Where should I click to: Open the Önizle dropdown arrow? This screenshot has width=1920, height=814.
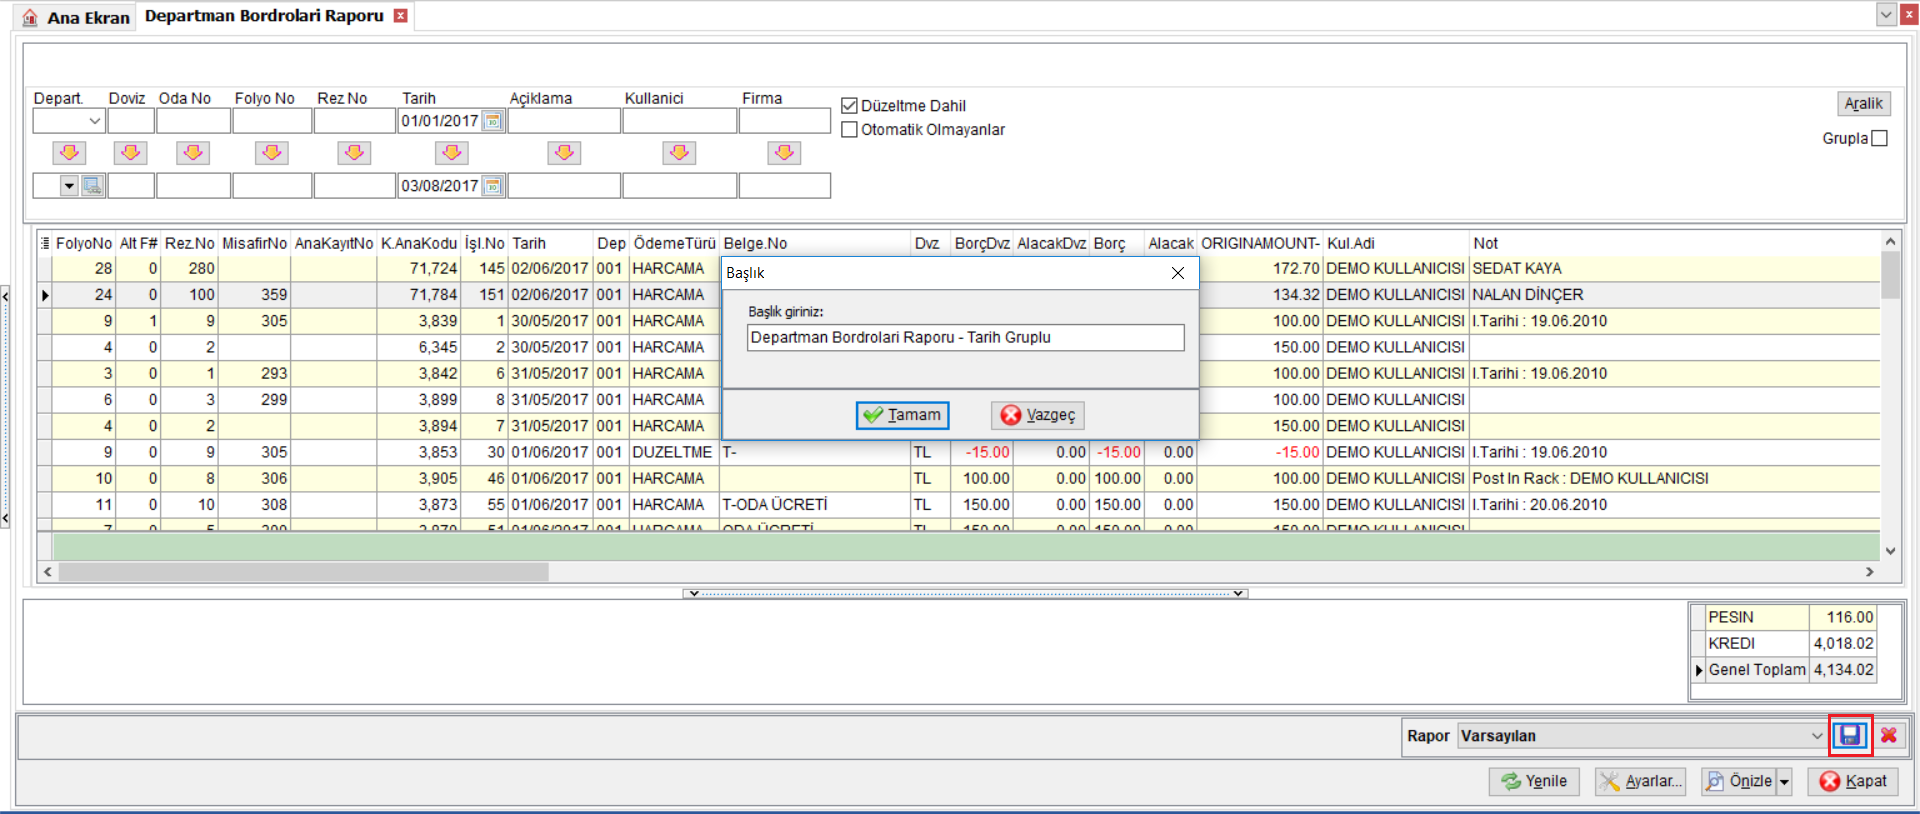click(x=1784, y=782)
